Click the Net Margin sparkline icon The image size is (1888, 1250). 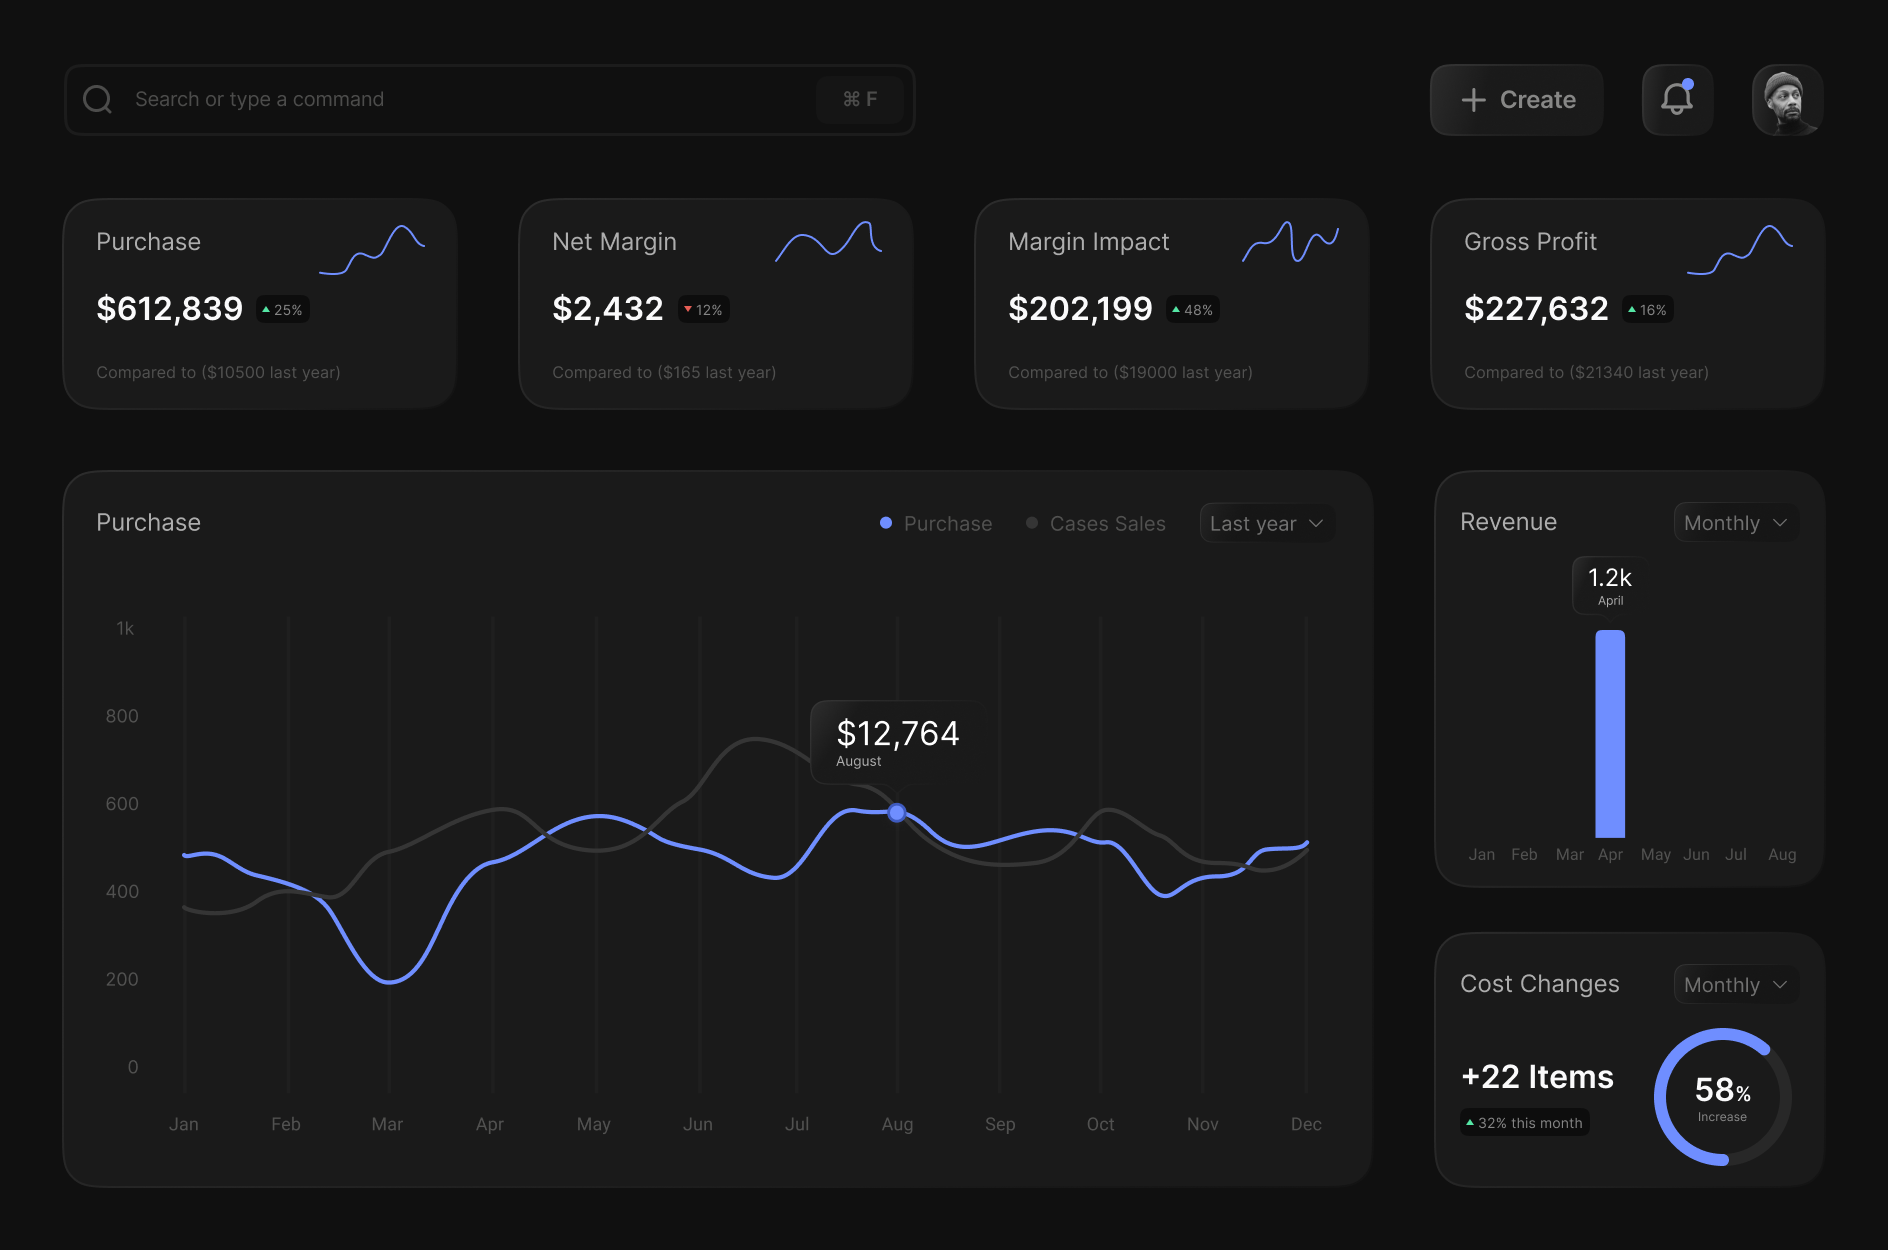point(828,243)
